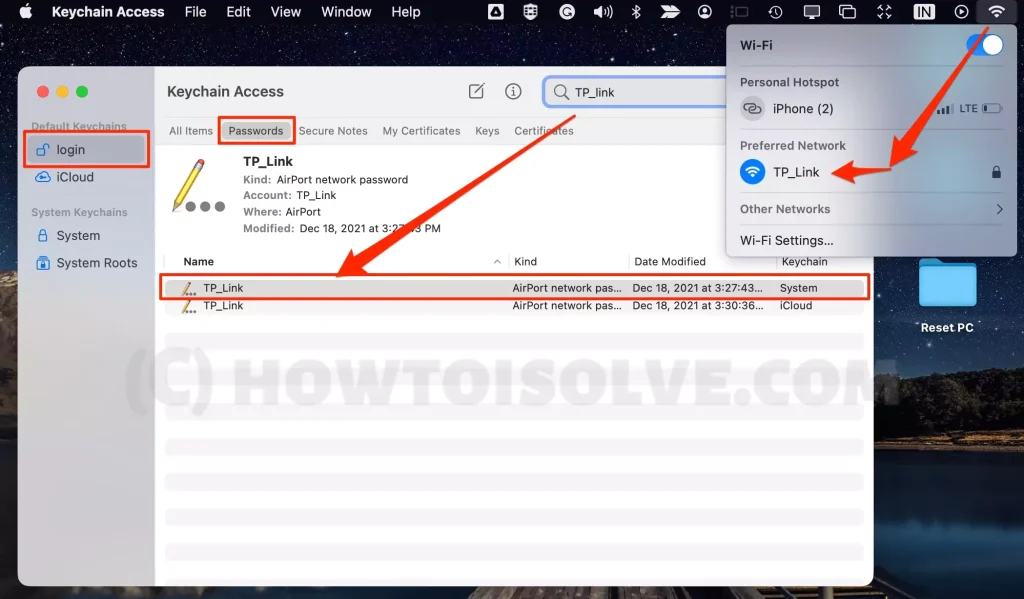
Task: Open the Apple menu
Action: pyautogui.click(x=25, y=12)
